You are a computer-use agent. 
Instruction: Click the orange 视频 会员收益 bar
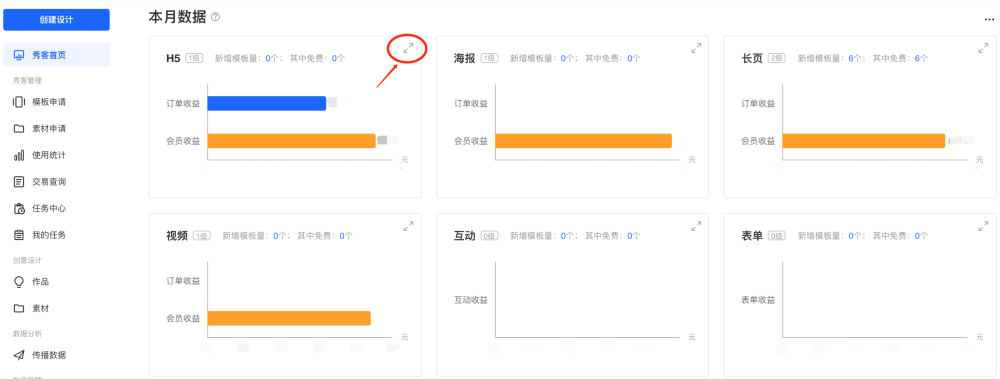(x=289, y=318)
